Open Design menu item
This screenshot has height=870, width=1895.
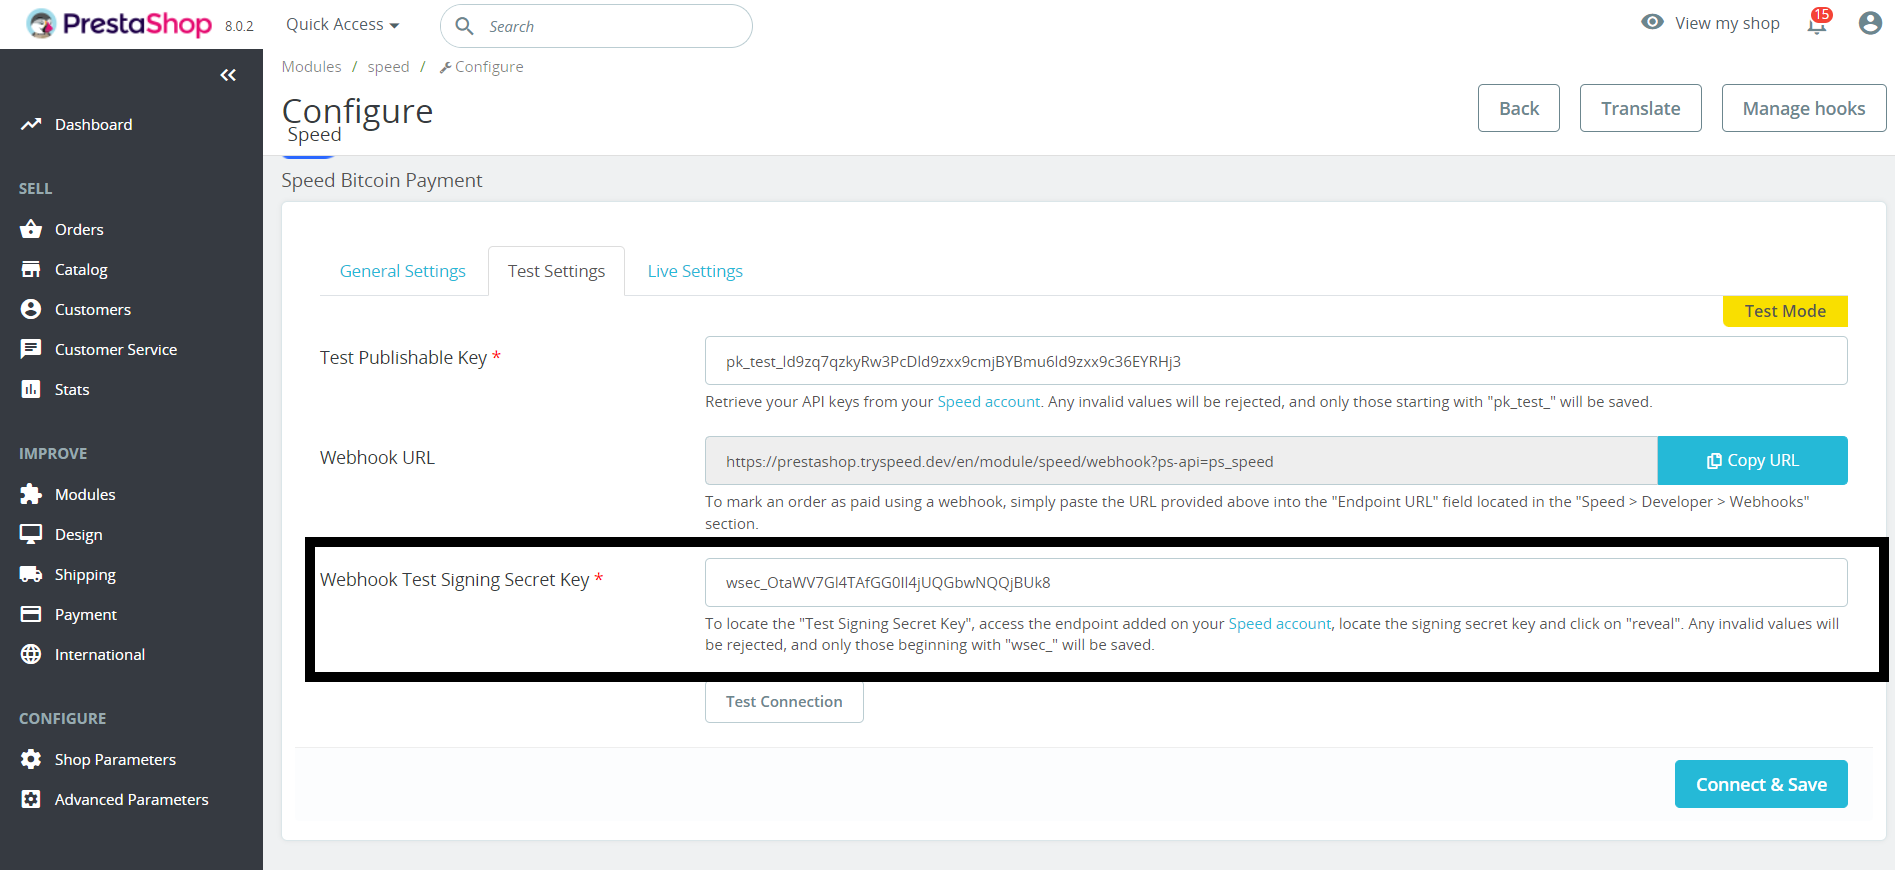[x=78, y=534]
